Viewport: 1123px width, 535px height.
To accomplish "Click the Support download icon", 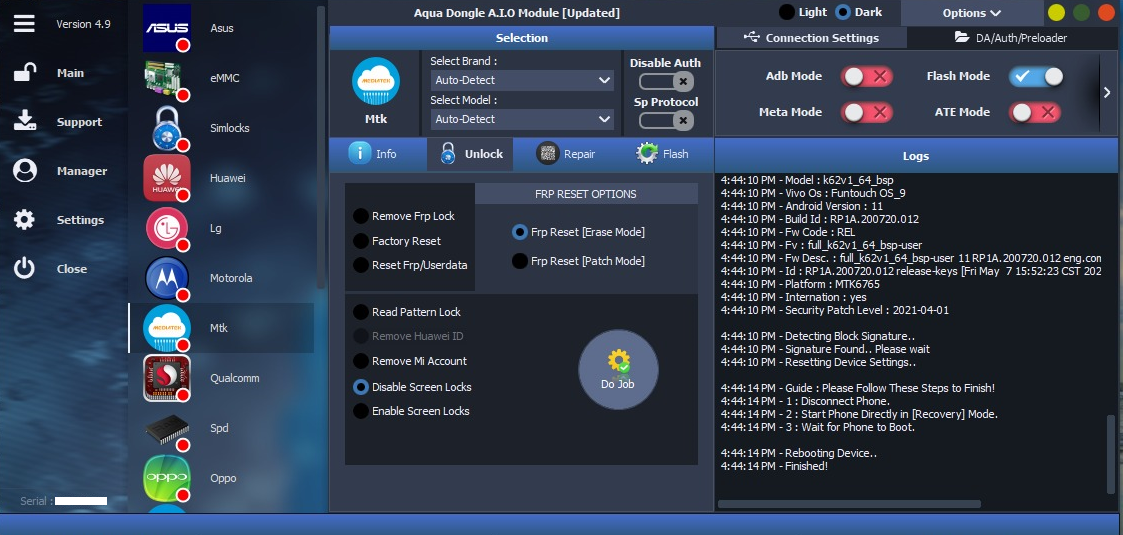I will pos(25,121).
